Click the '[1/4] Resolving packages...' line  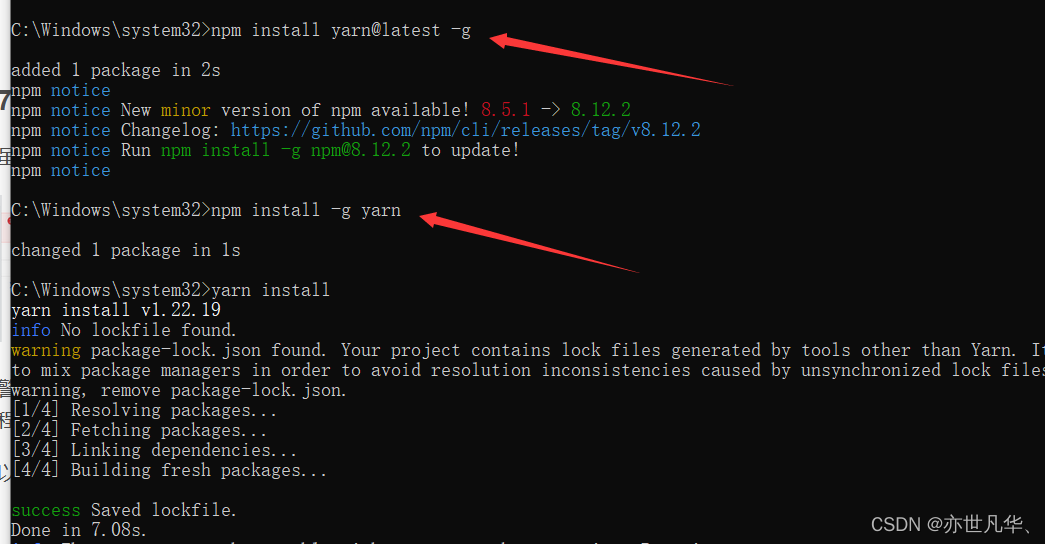pyautogui.click(x=143, y=410)
